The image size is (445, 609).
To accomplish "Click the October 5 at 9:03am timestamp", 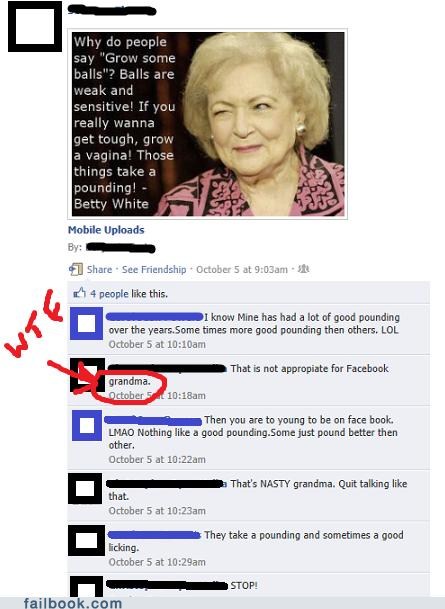I will point(242,270).
